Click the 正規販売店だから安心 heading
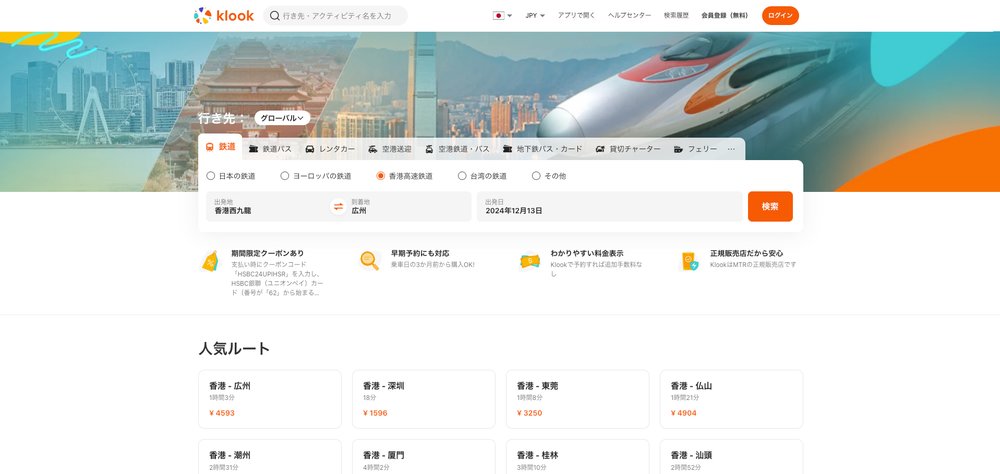The width and height of the screenshot is (1000, 474). click(x=747, y=253)
